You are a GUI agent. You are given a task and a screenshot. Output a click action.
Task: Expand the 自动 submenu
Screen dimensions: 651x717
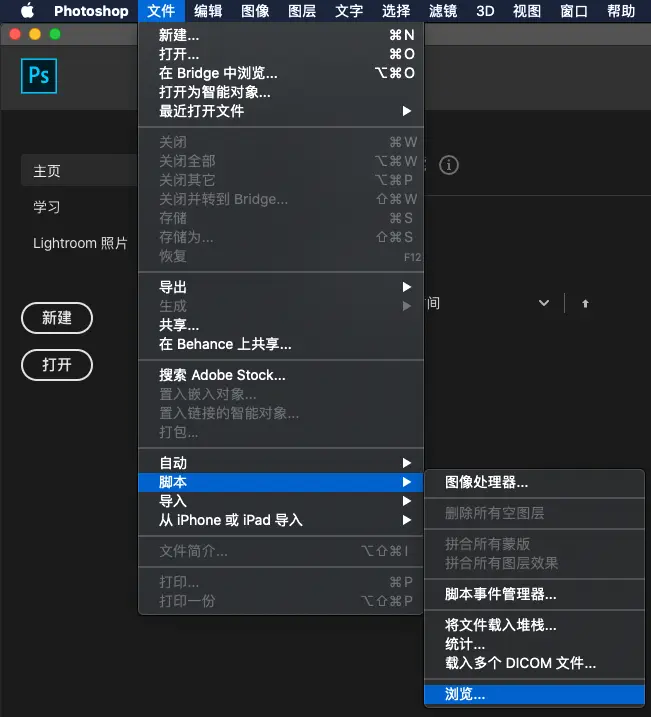pos(281,463)
